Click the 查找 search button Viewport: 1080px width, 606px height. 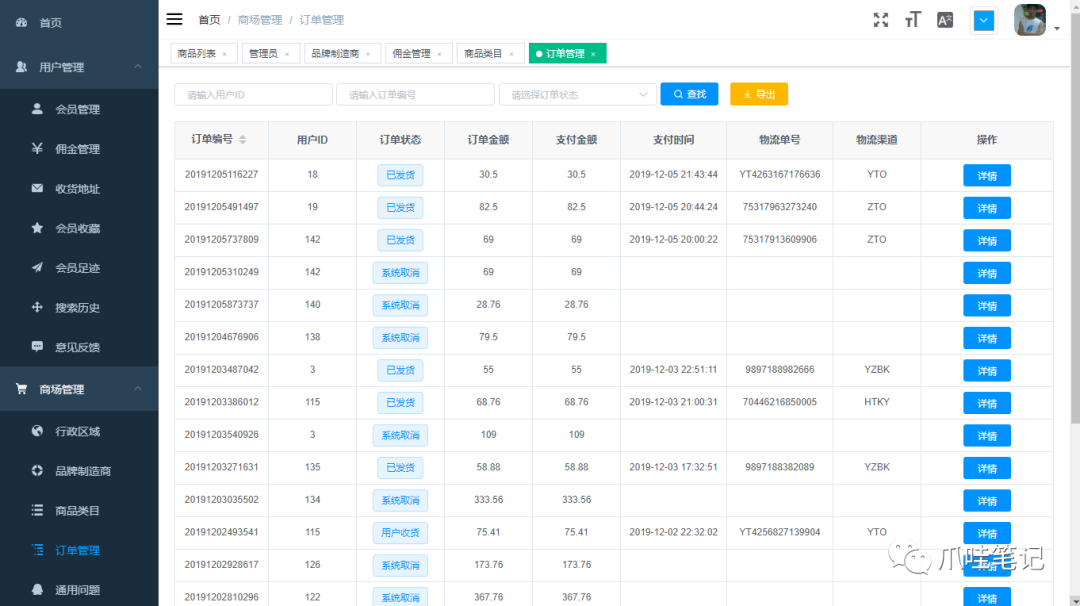coord(689,94)
